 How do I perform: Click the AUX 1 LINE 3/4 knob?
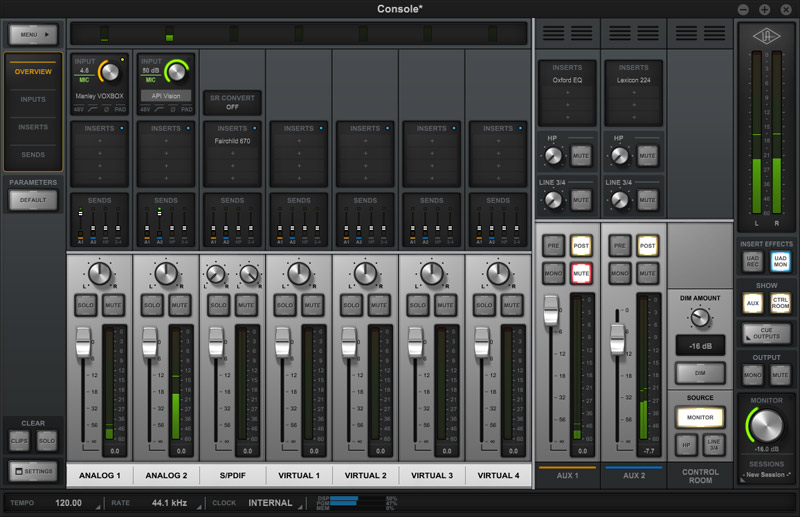(x=553, y=200)
